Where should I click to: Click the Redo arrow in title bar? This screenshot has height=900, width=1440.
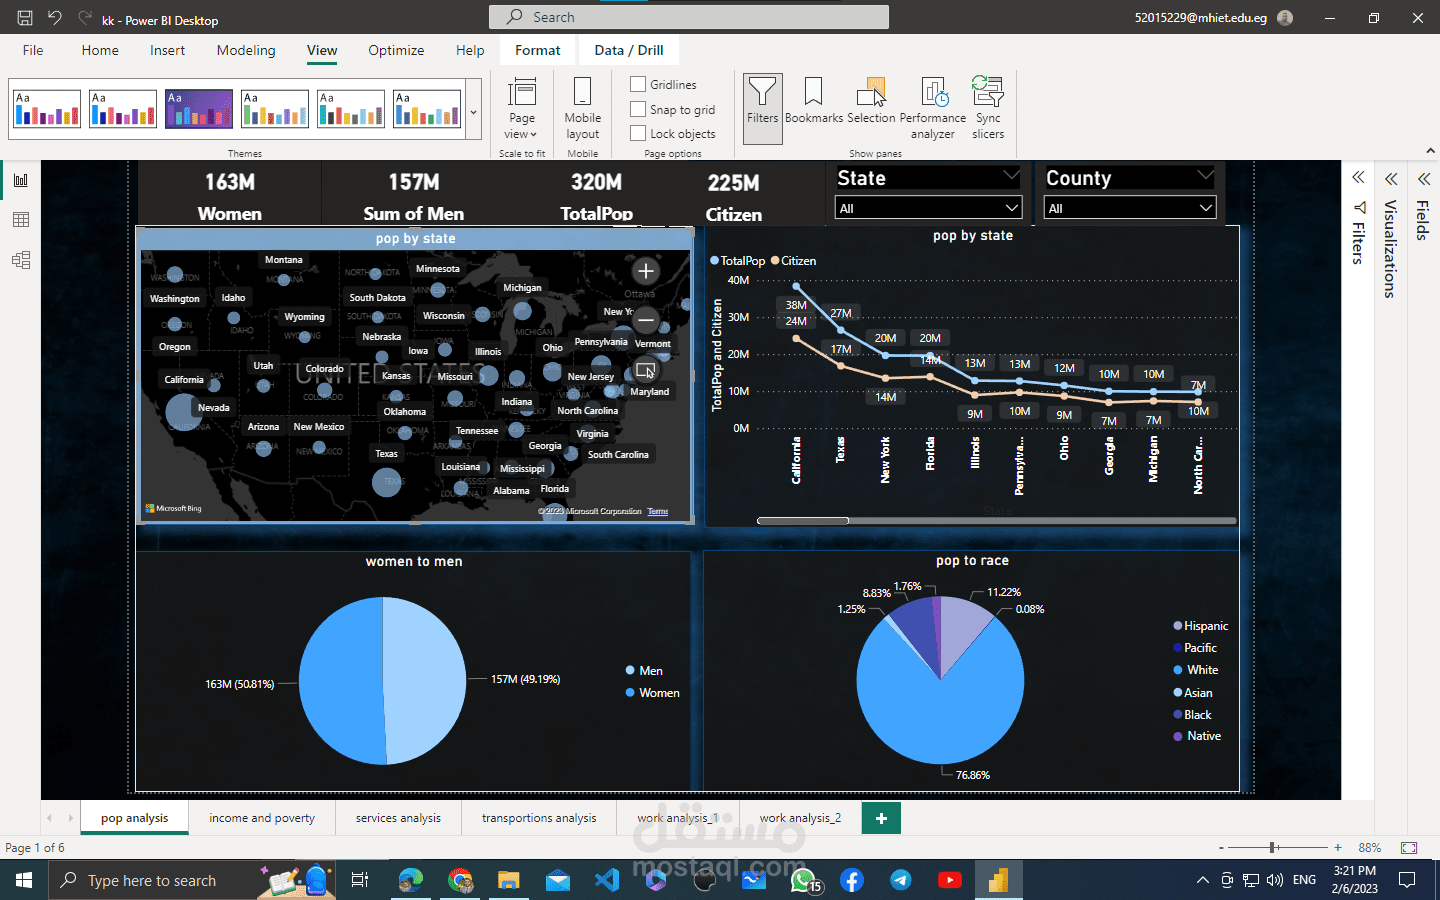point(85,18)
